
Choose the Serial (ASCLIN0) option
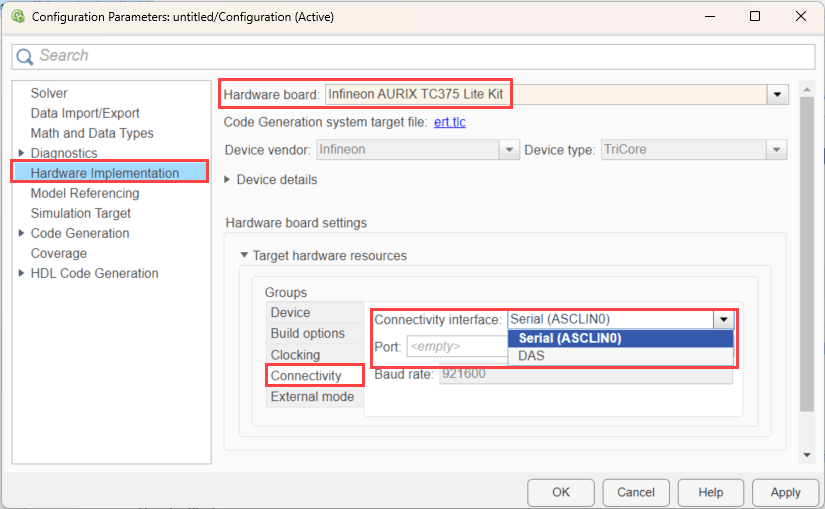click(x=570, y=338)
